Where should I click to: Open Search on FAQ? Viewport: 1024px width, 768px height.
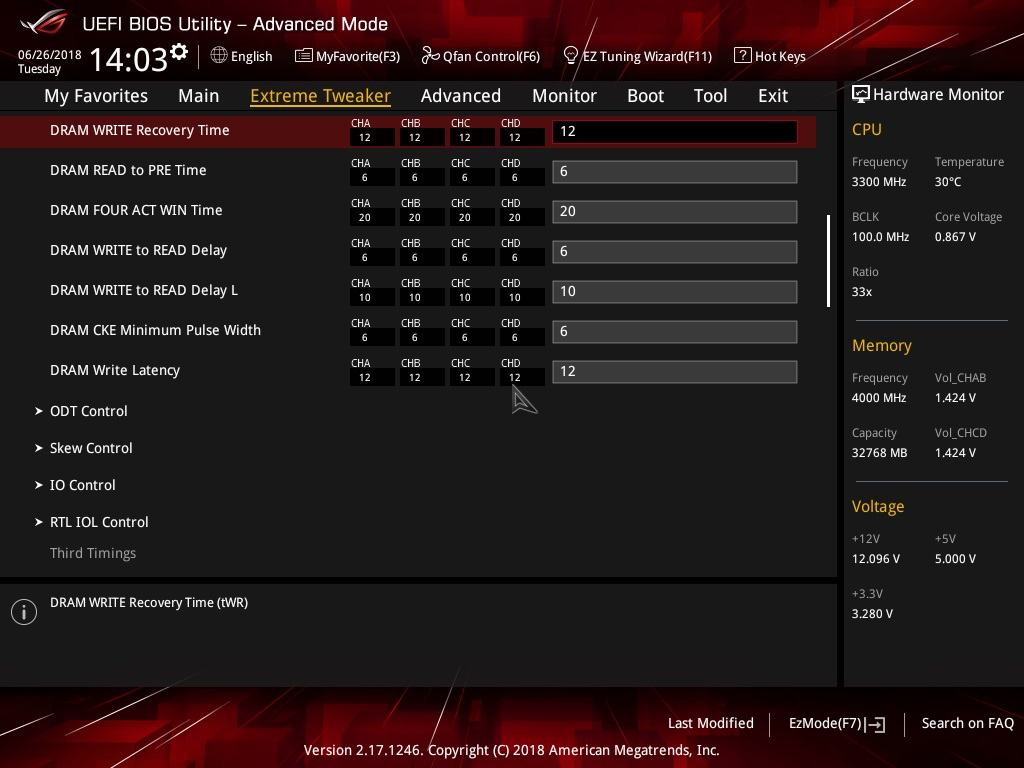tap(967, 723)
